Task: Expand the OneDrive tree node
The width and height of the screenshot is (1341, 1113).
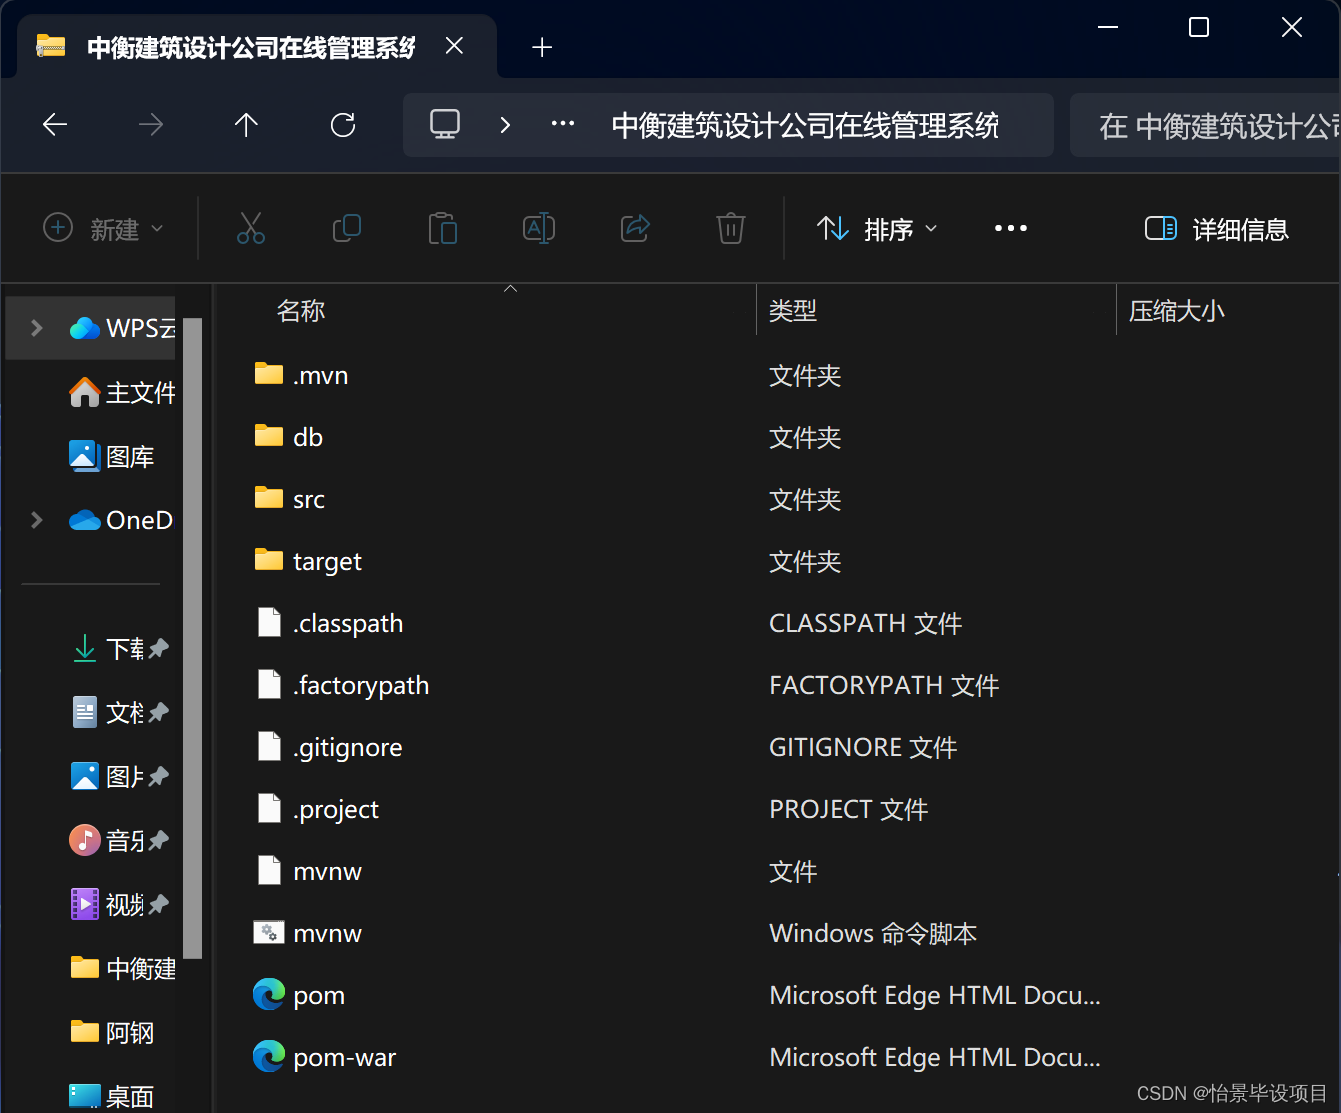Action: click(37, 520)
